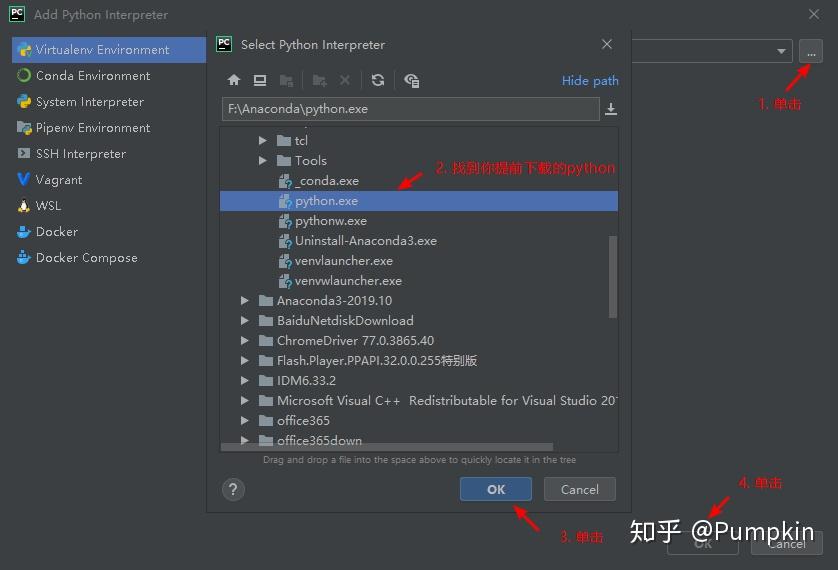Go to home directory icon
The height and width of the screenshot is (570, 838).
(x=234, y=80)
